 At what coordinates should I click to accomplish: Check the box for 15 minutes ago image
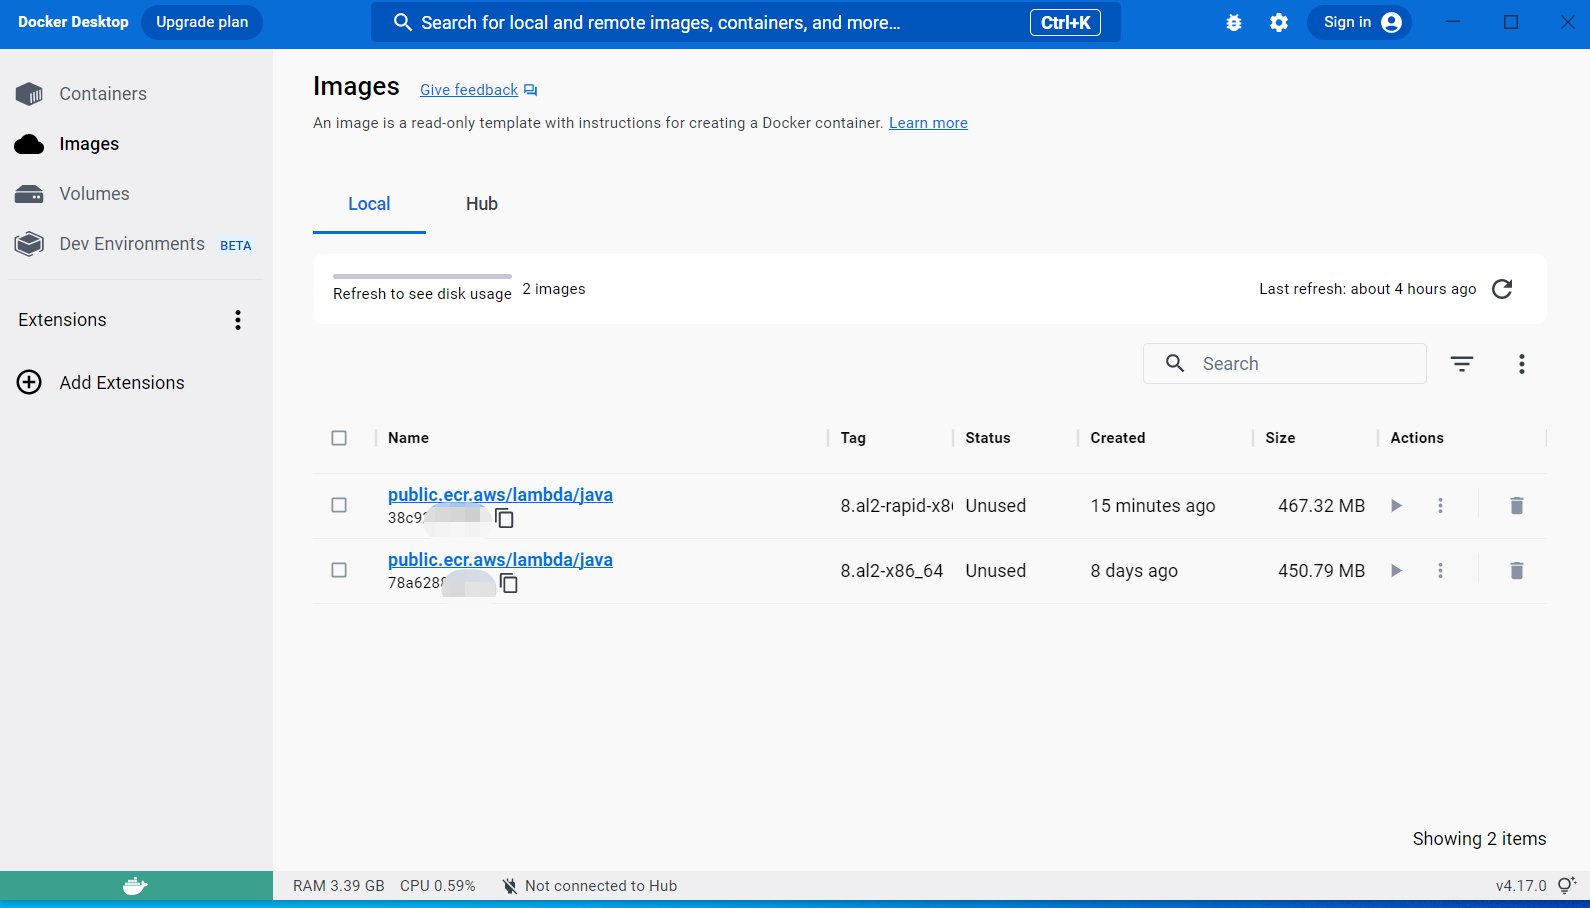coord(339,506)
